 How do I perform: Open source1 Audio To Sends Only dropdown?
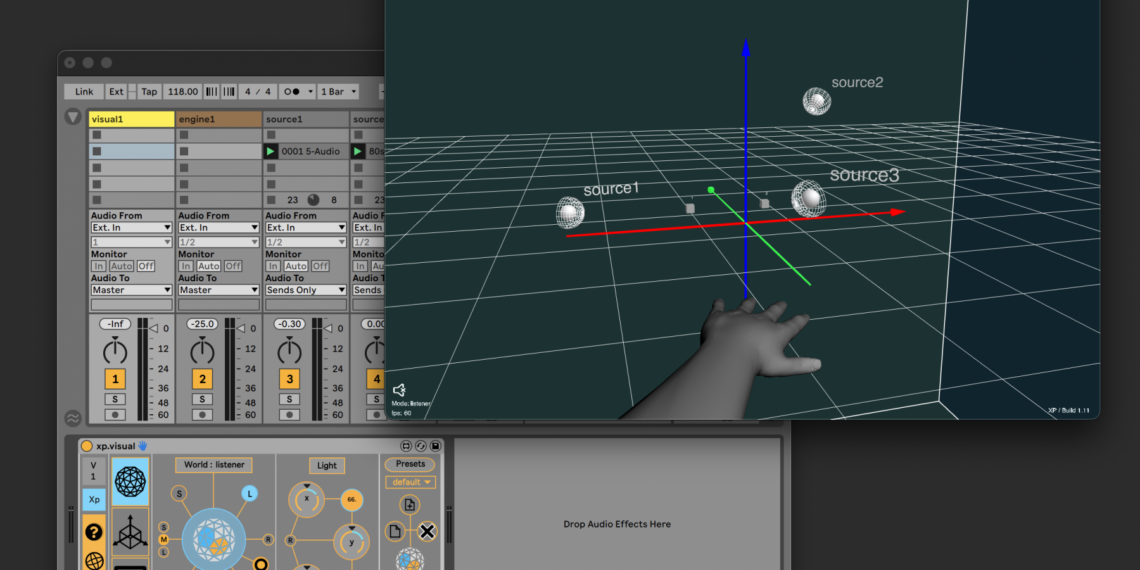(305, 290)
